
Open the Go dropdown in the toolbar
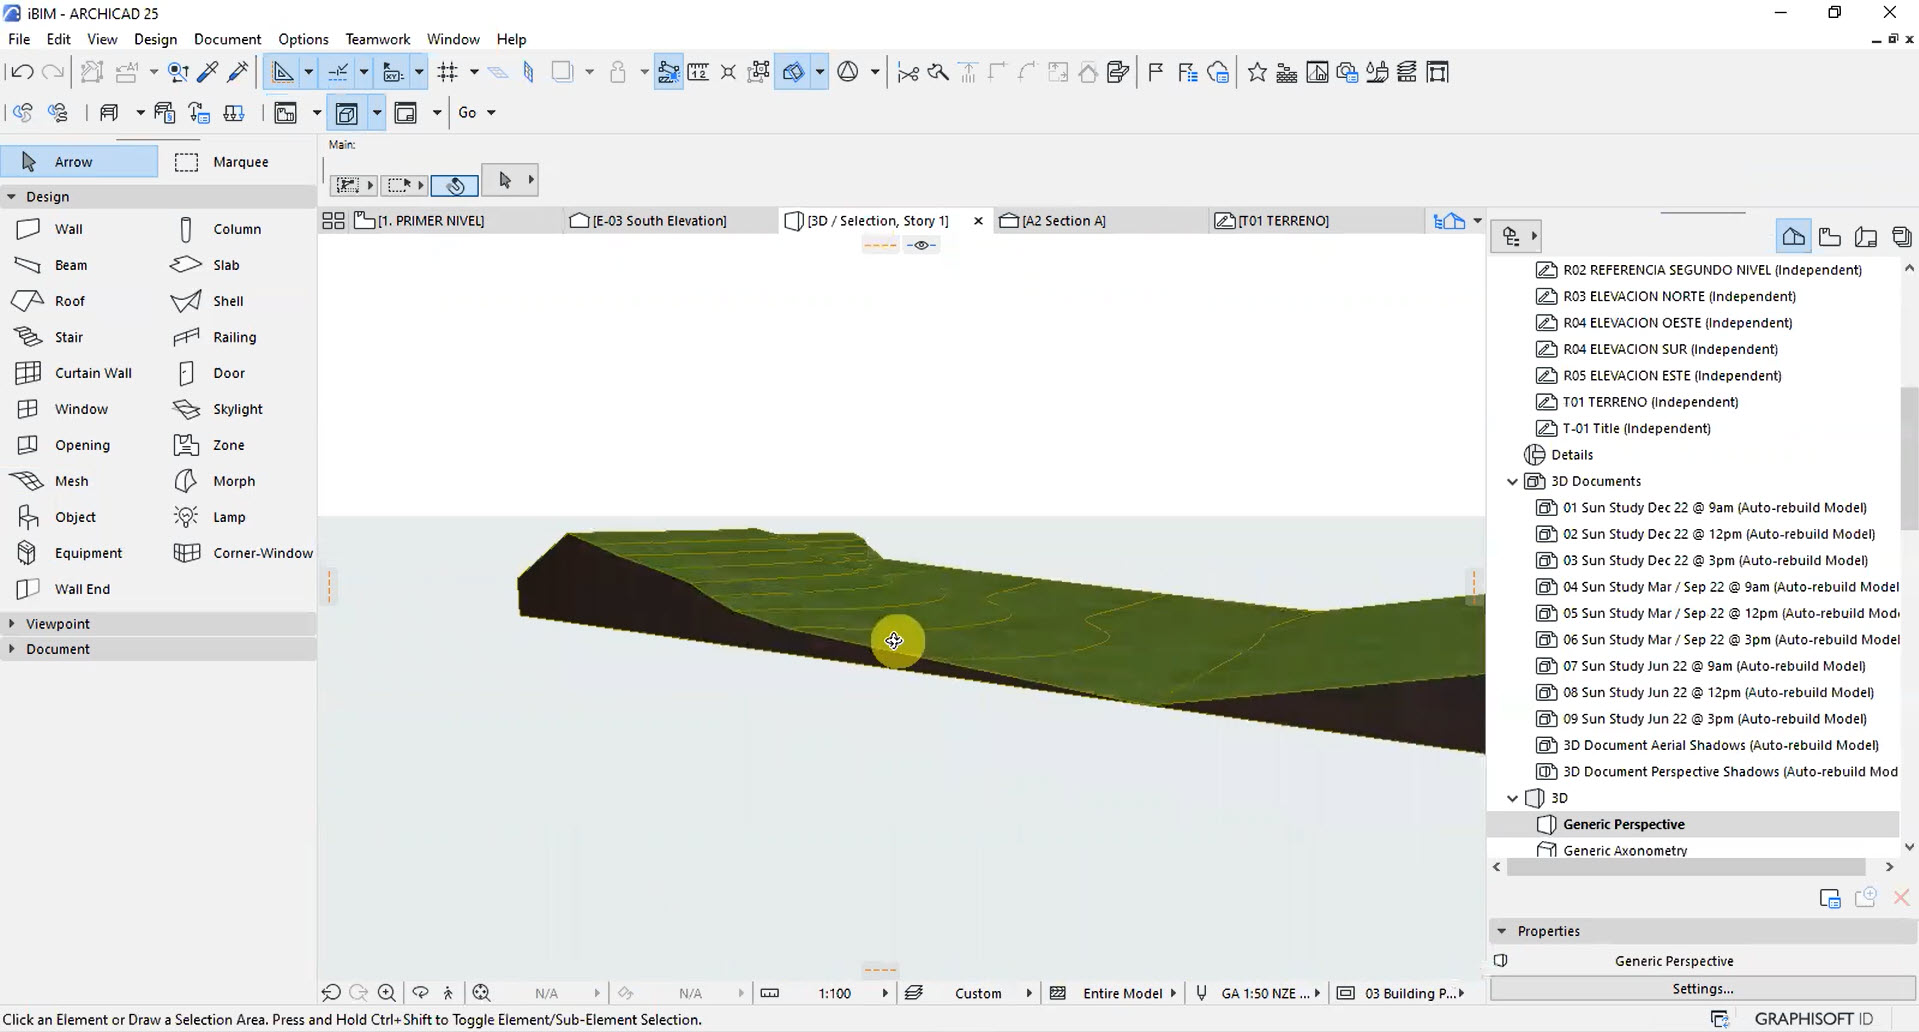(x=477, y=112)
